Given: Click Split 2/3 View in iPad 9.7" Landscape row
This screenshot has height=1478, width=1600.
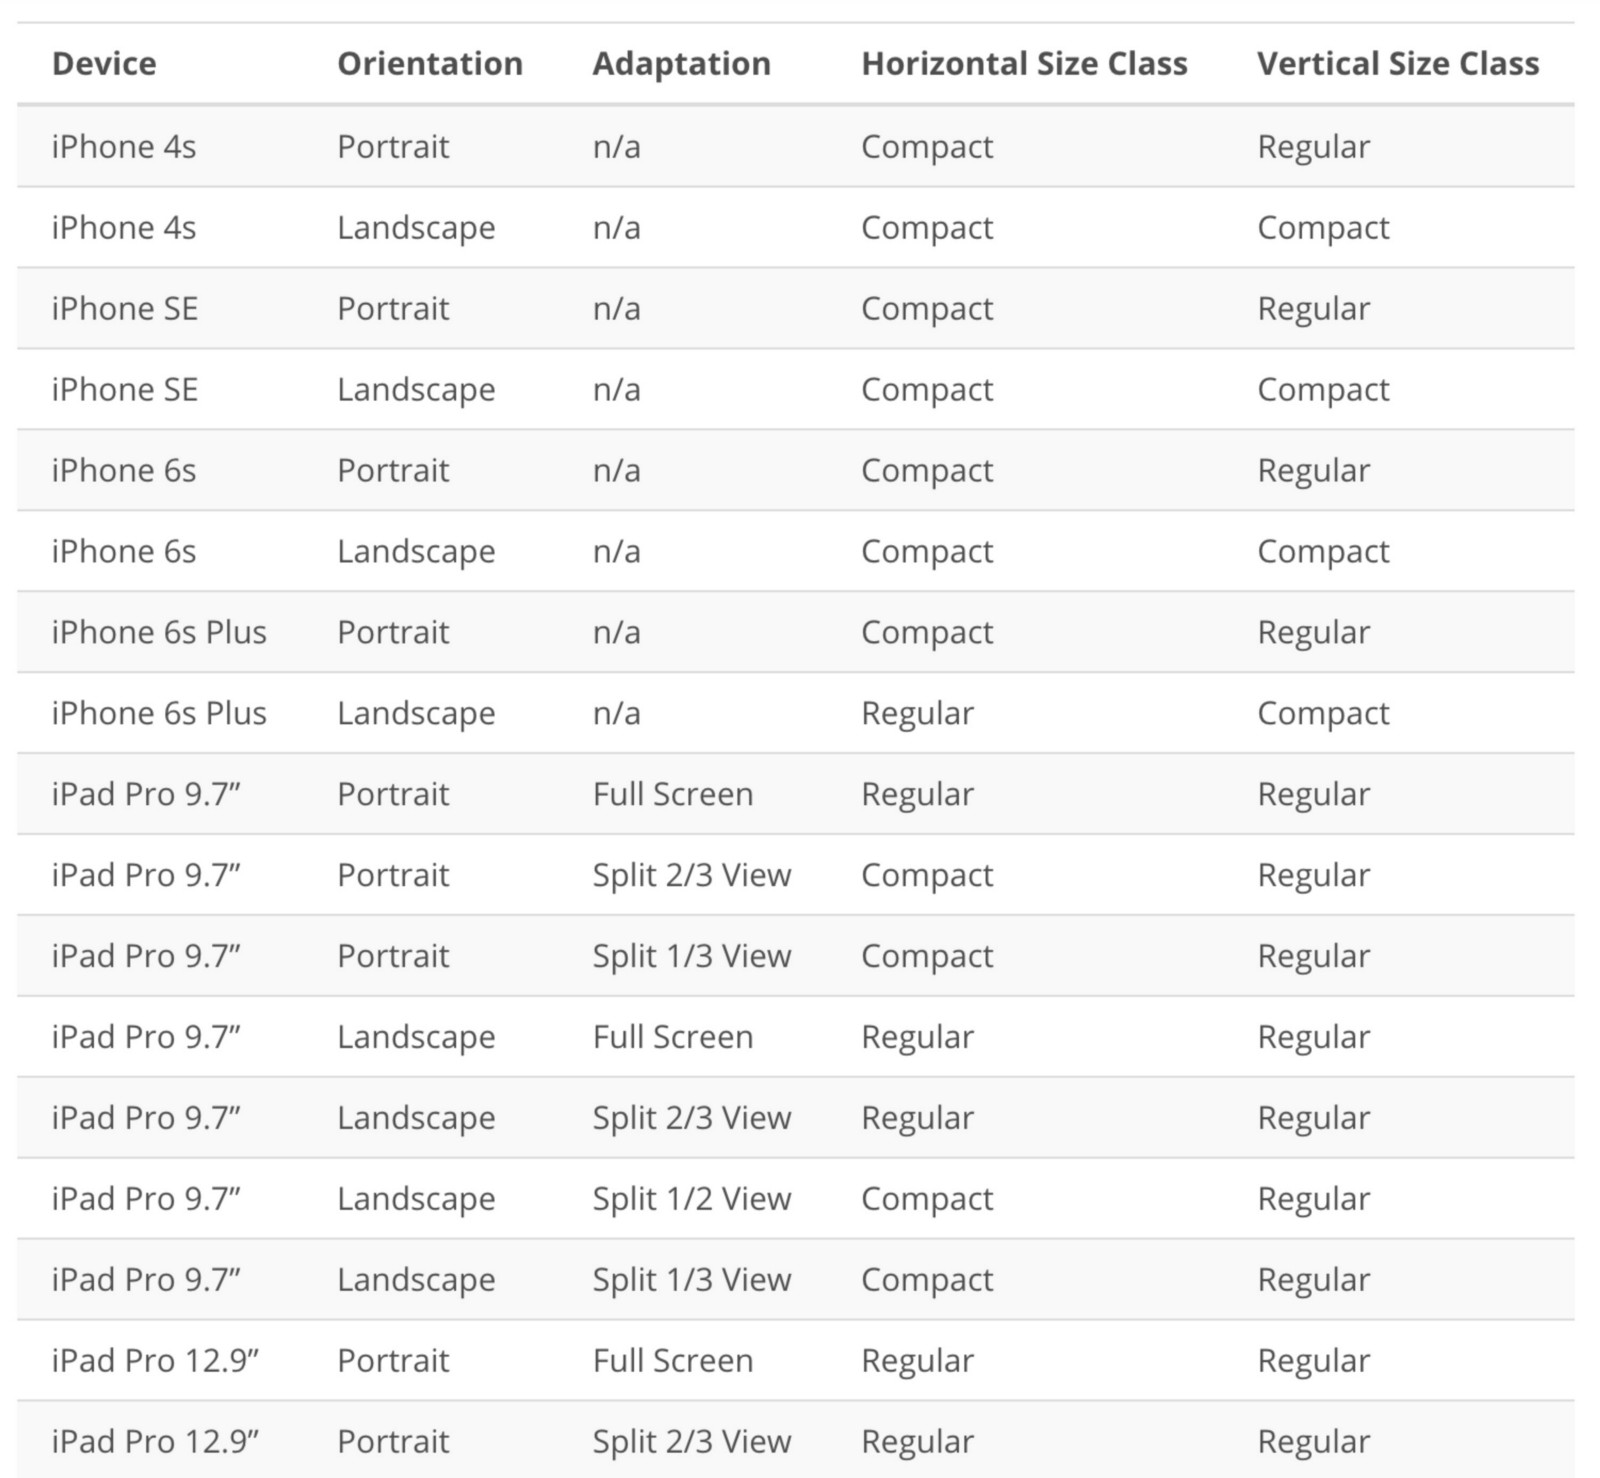Looking at the screenshot, I should tap(691, 1118).
